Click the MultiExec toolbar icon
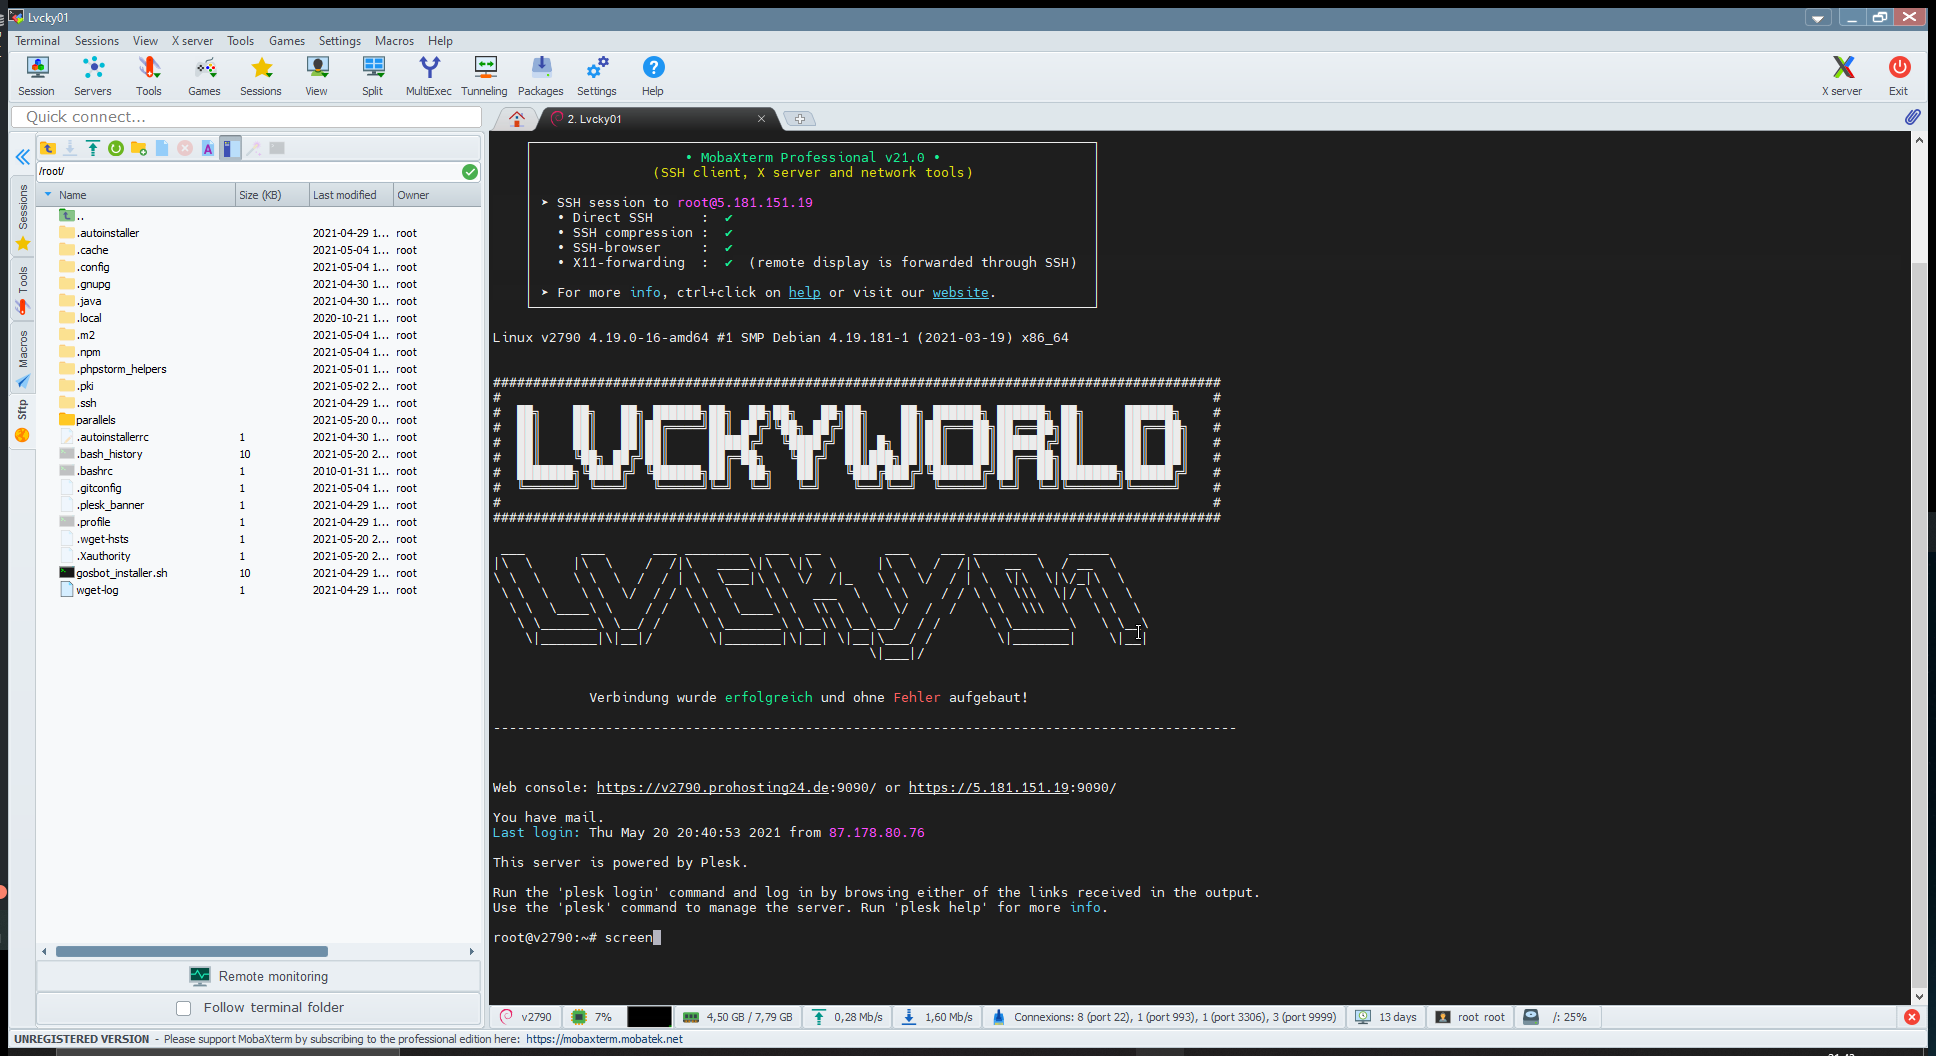The width and height of the screenshot is (1936, 1056). click(x=428, y=76)
